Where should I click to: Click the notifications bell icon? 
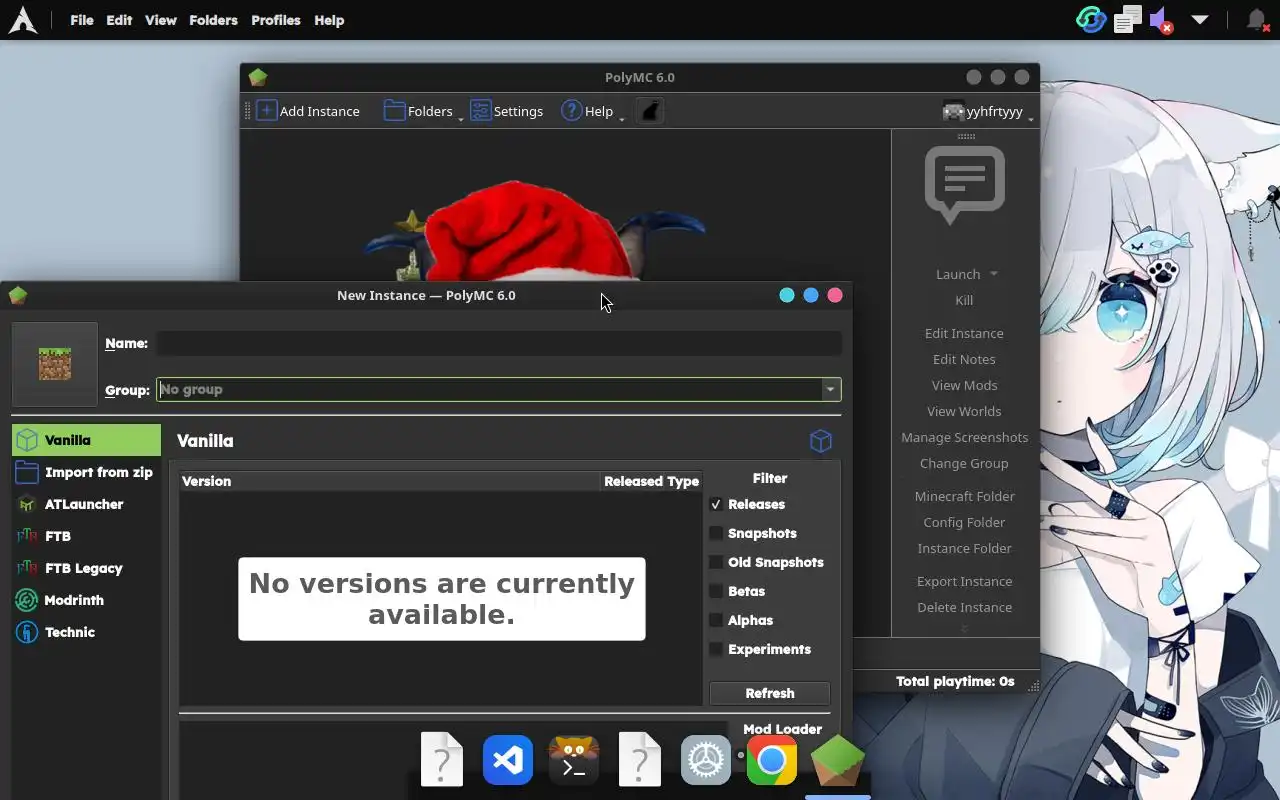pyautogui.click(x=1257, y=20)
